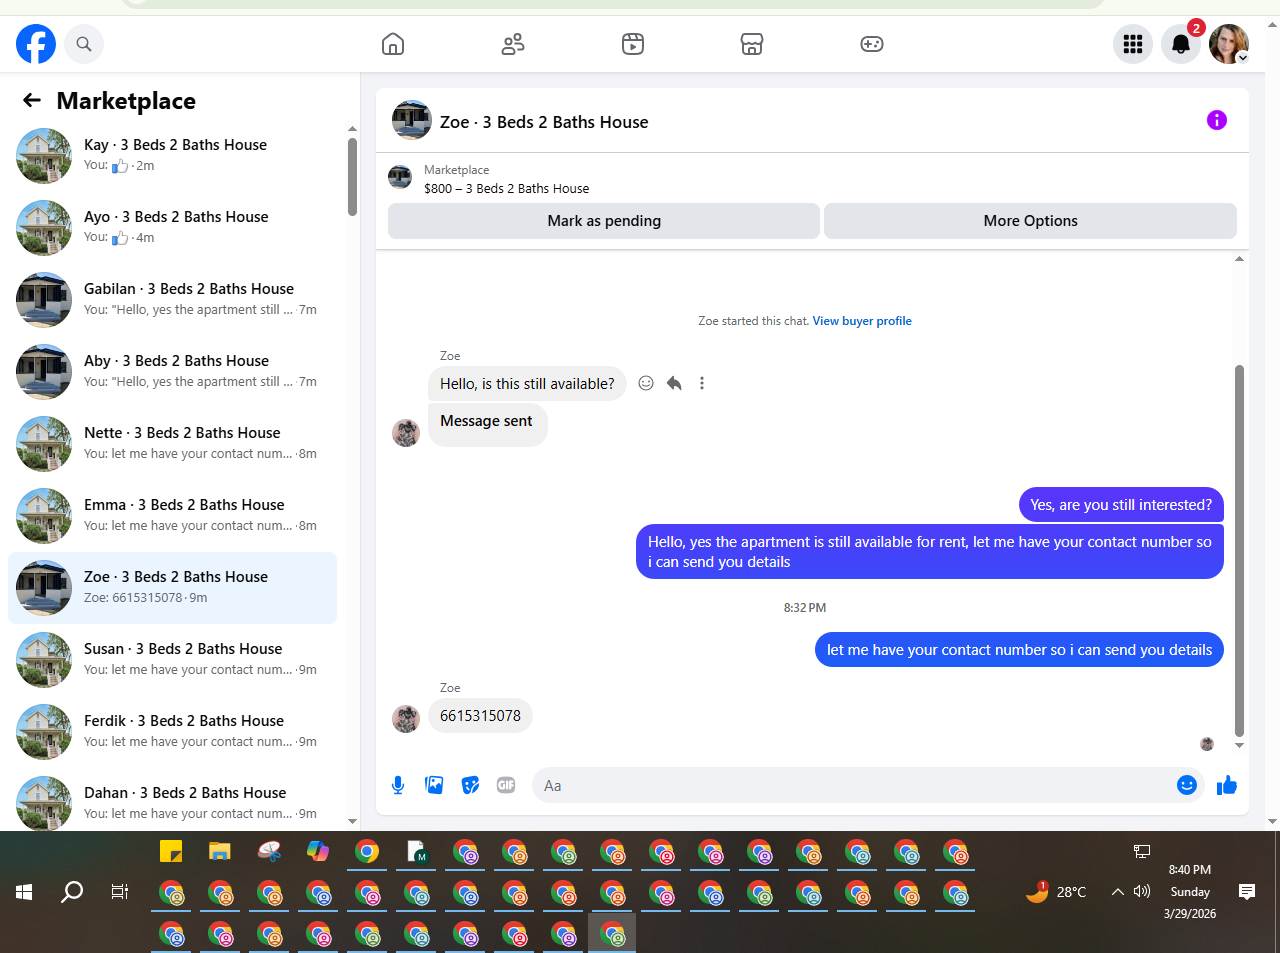1280x953 pixels.
Task: Reply to Zoe's 'still available' message
Action: 674,383
